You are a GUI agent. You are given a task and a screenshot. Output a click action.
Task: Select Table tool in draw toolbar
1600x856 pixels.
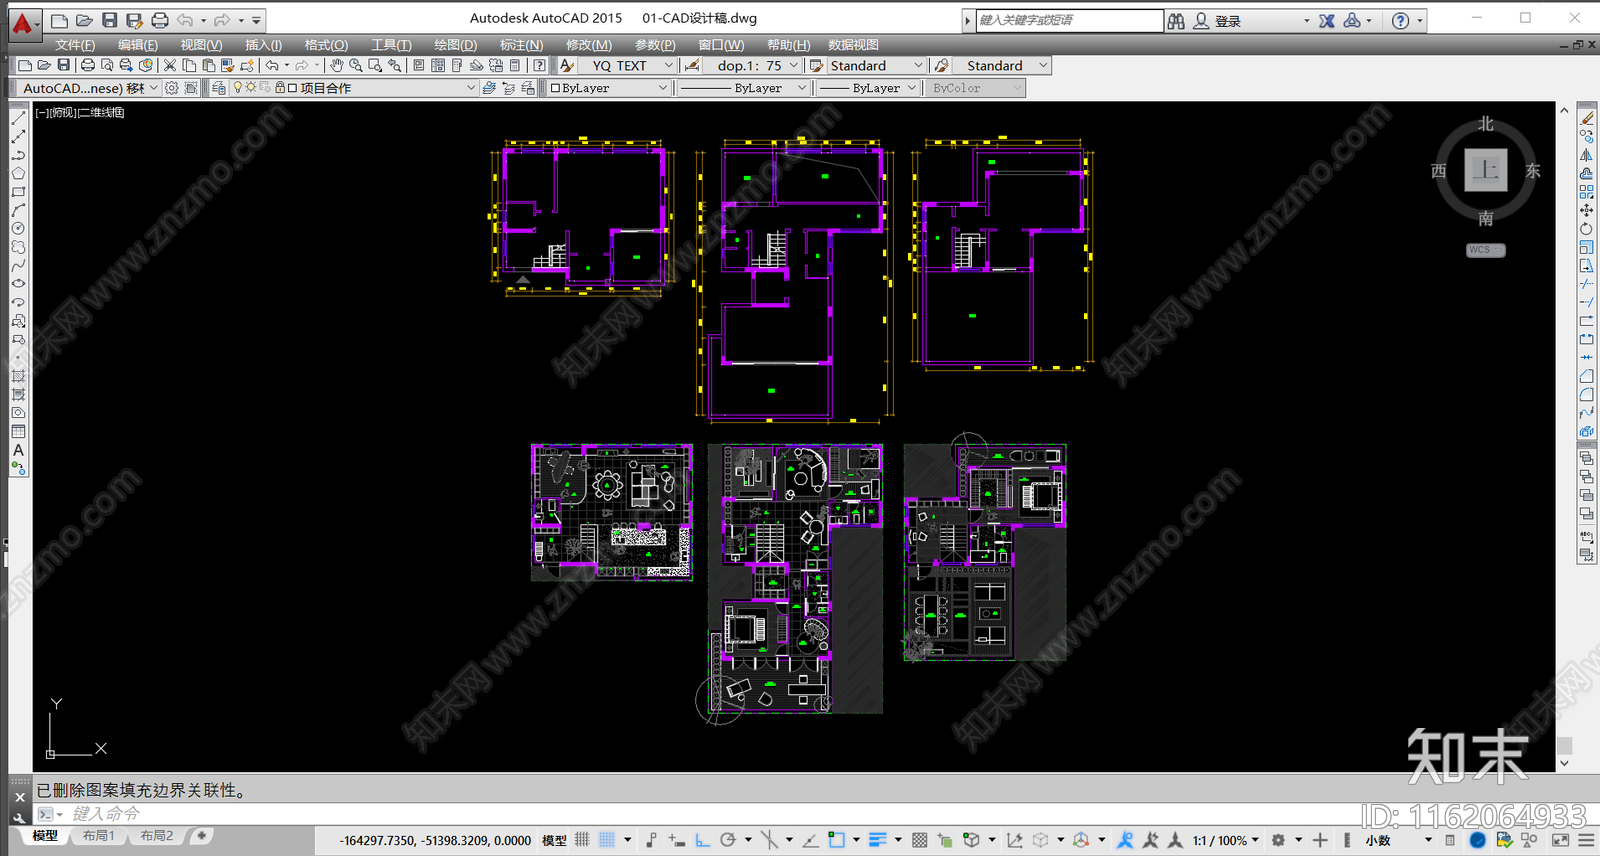click(18, 431)
